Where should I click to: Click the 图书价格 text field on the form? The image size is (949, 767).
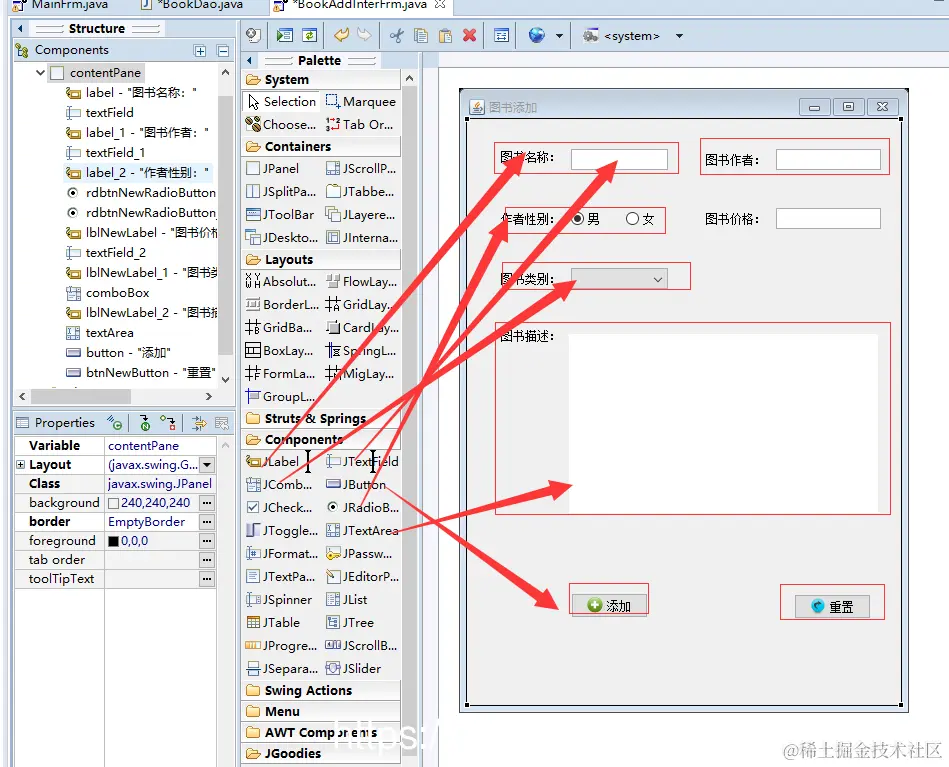pos(828,219)
